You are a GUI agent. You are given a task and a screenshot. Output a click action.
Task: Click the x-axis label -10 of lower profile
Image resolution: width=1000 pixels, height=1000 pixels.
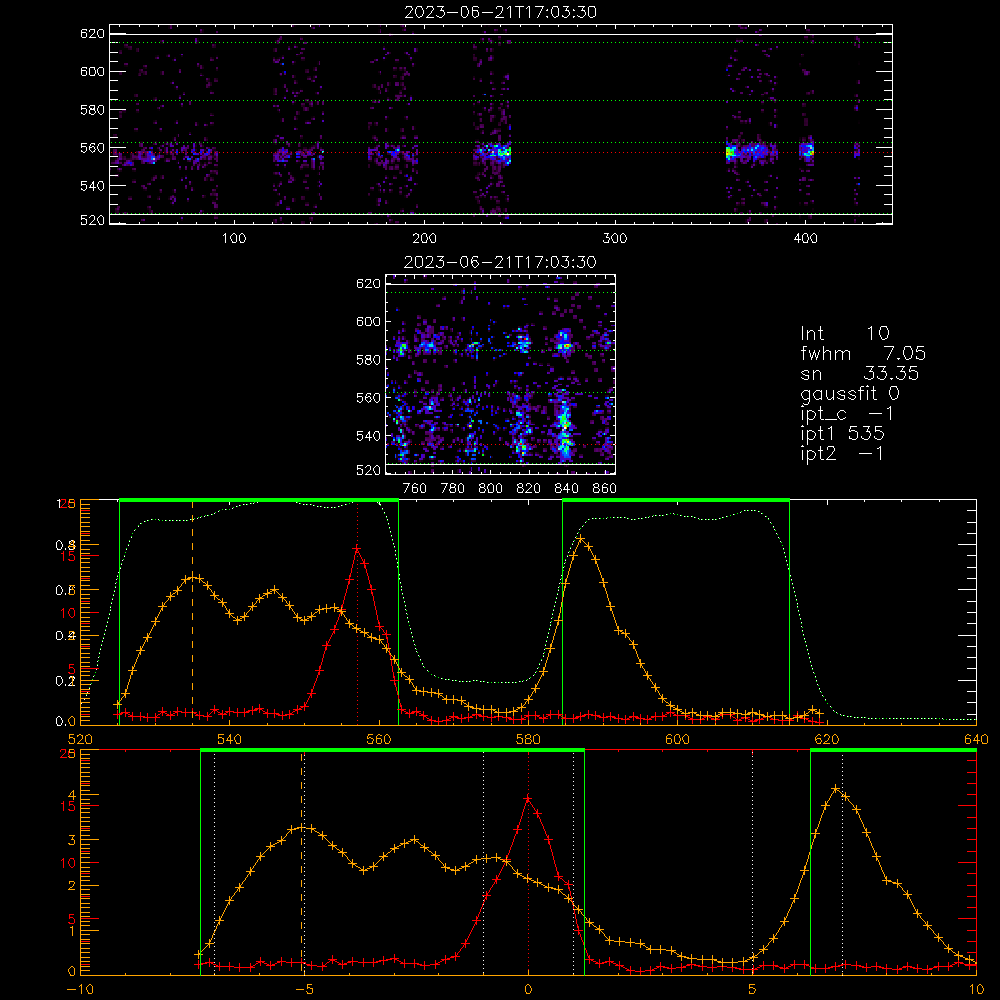pyautogui.click(x=80, y=990)
